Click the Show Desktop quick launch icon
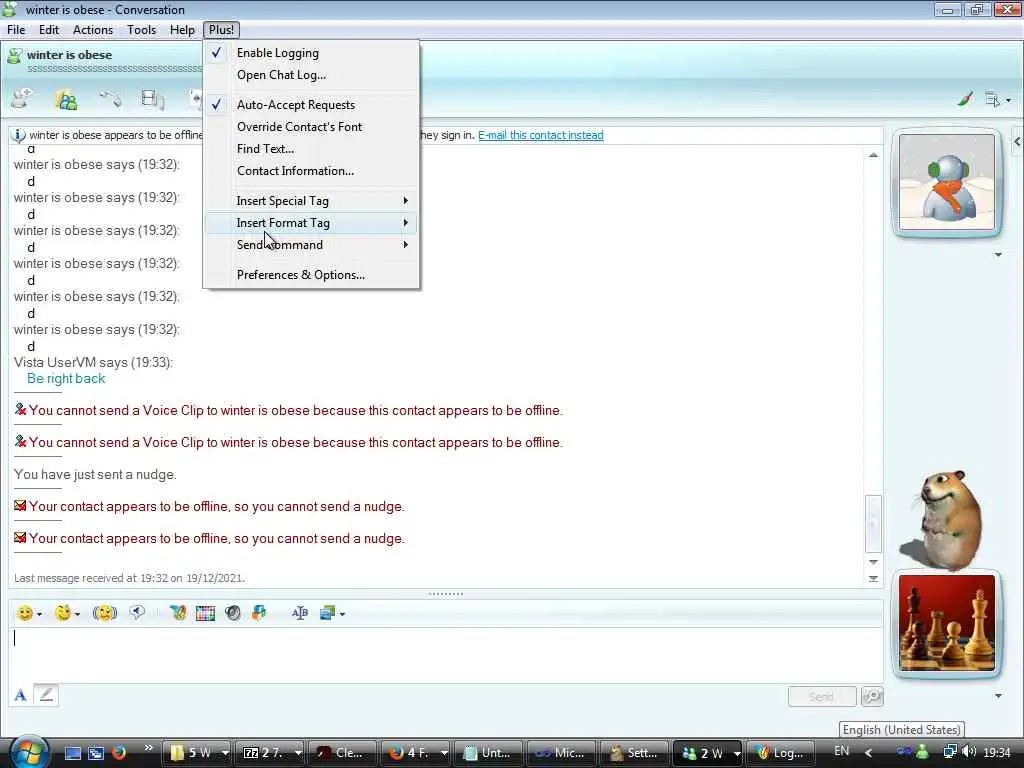 (x=72, y=753)
